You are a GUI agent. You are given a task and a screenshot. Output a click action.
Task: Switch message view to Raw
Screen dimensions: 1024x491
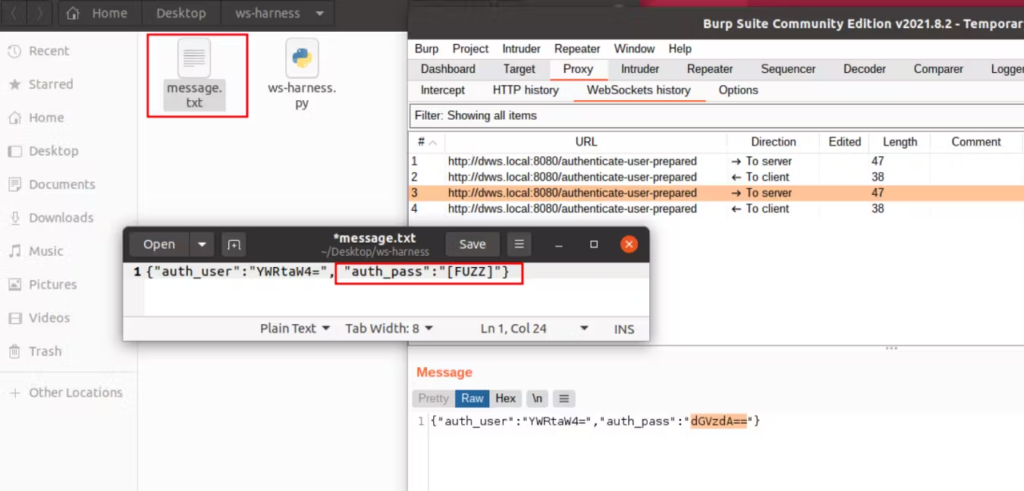coord(472,398)
